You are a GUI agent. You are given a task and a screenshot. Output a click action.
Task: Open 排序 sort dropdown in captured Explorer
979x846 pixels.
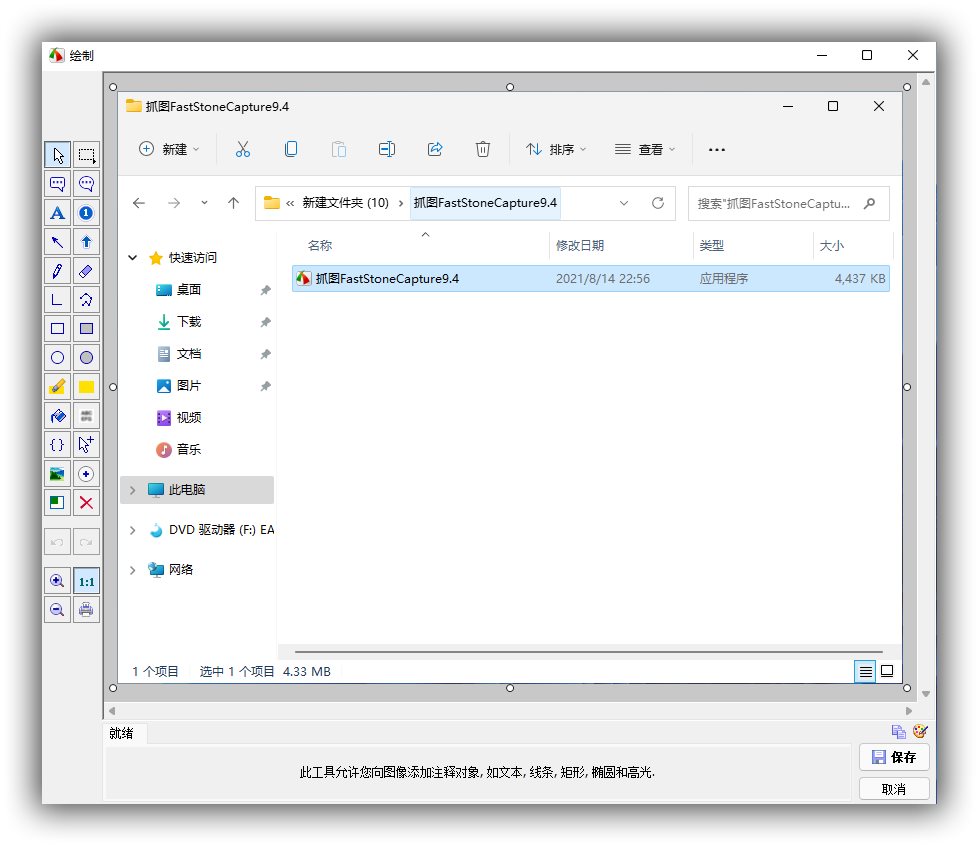pos(556,149)
